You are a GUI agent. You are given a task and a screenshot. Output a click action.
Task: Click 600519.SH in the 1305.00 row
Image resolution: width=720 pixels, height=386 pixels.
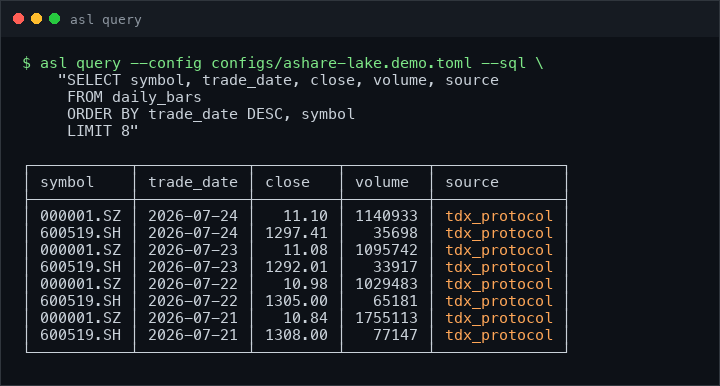point(80,301)
